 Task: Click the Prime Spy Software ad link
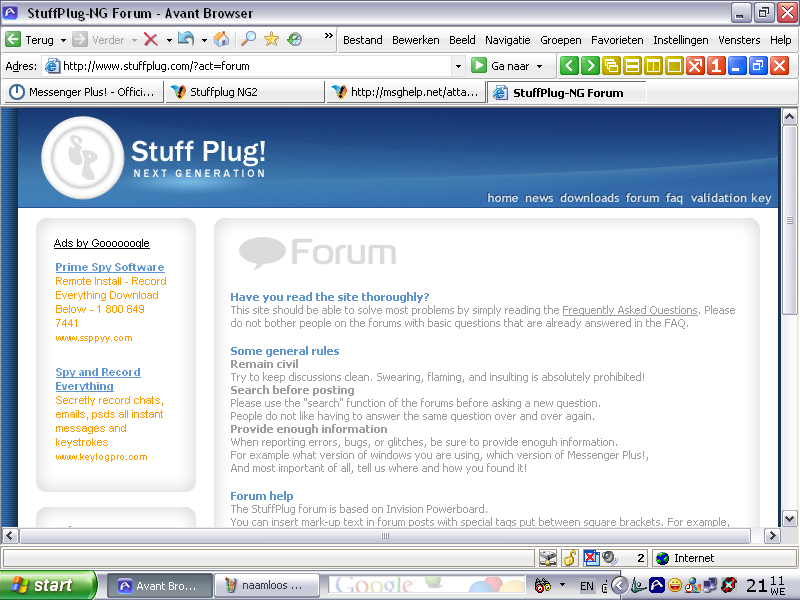[x=109, y=267]
